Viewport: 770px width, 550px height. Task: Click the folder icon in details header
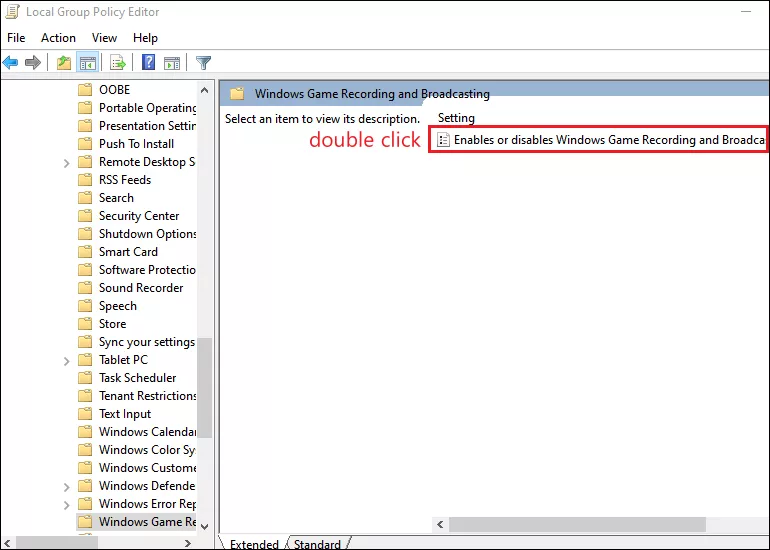pyautogui.click(x=237, y=94)
